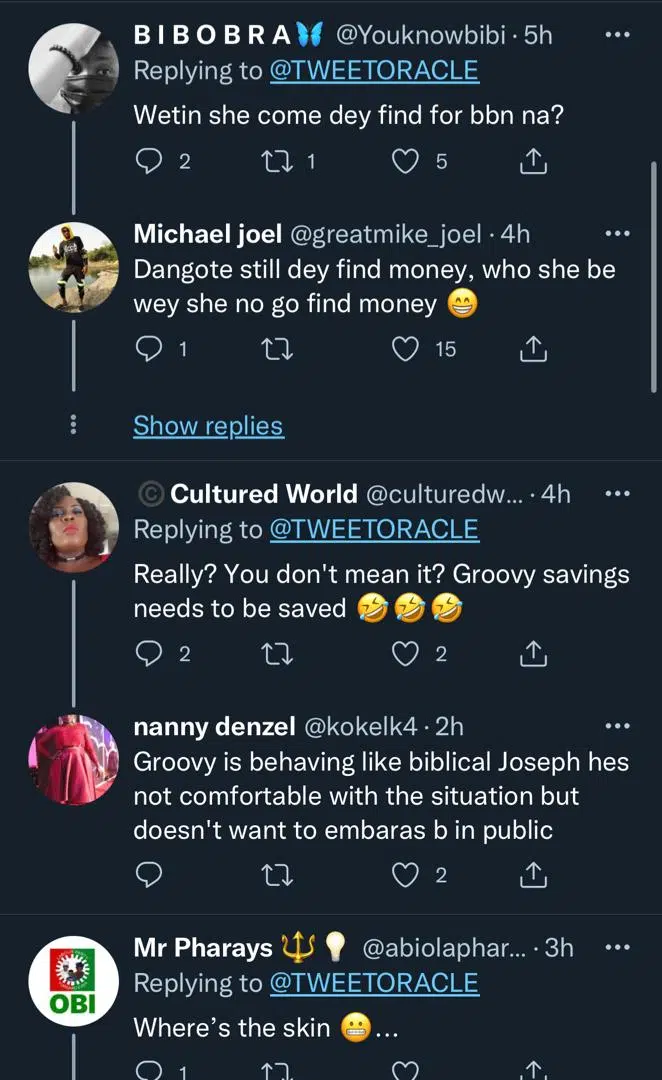Image resolution: width=662 pixels, height=1080 pixels.
Task: View Michael joel's profile avatar
Action: [73, 266]
